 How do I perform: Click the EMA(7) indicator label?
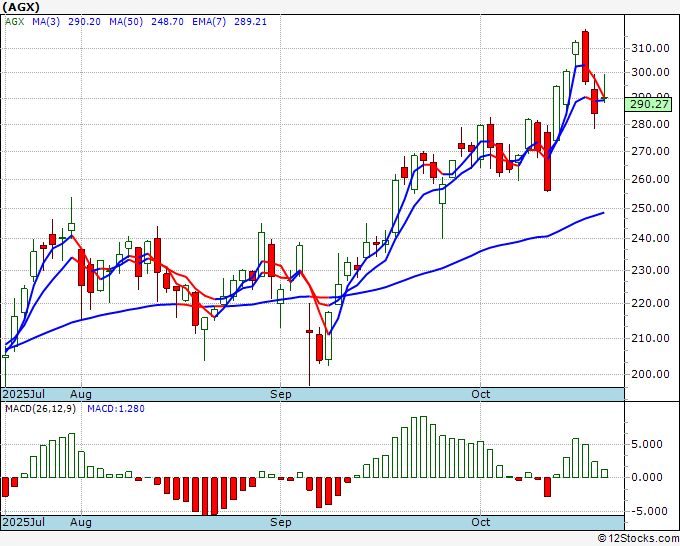(x=209, y=22)
